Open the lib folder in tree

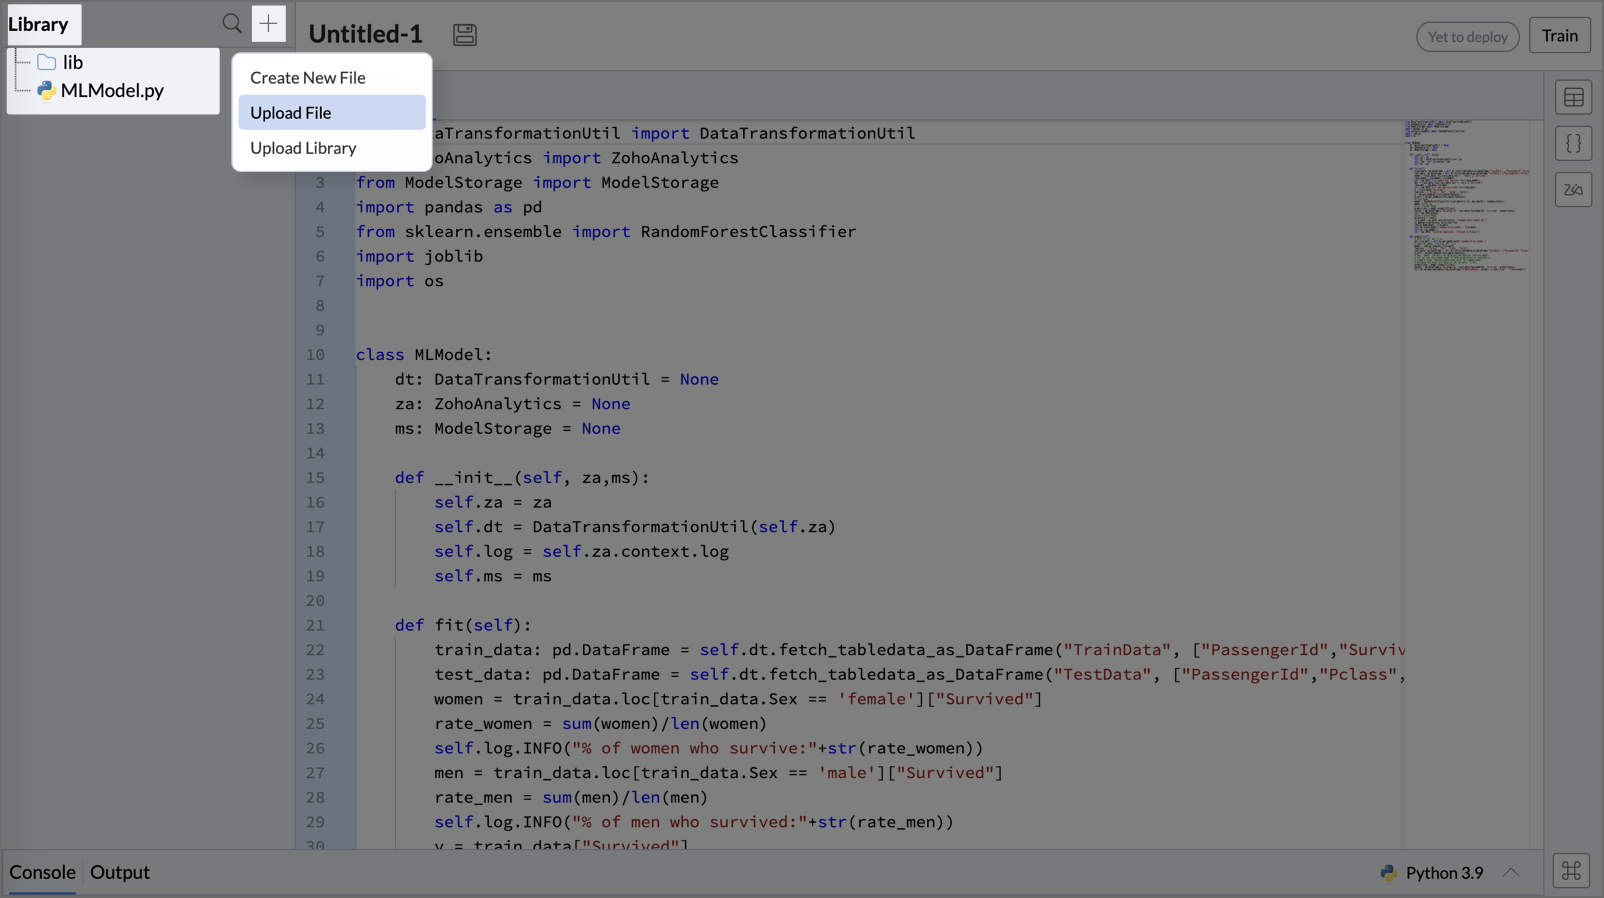click(x=73, y=62)
